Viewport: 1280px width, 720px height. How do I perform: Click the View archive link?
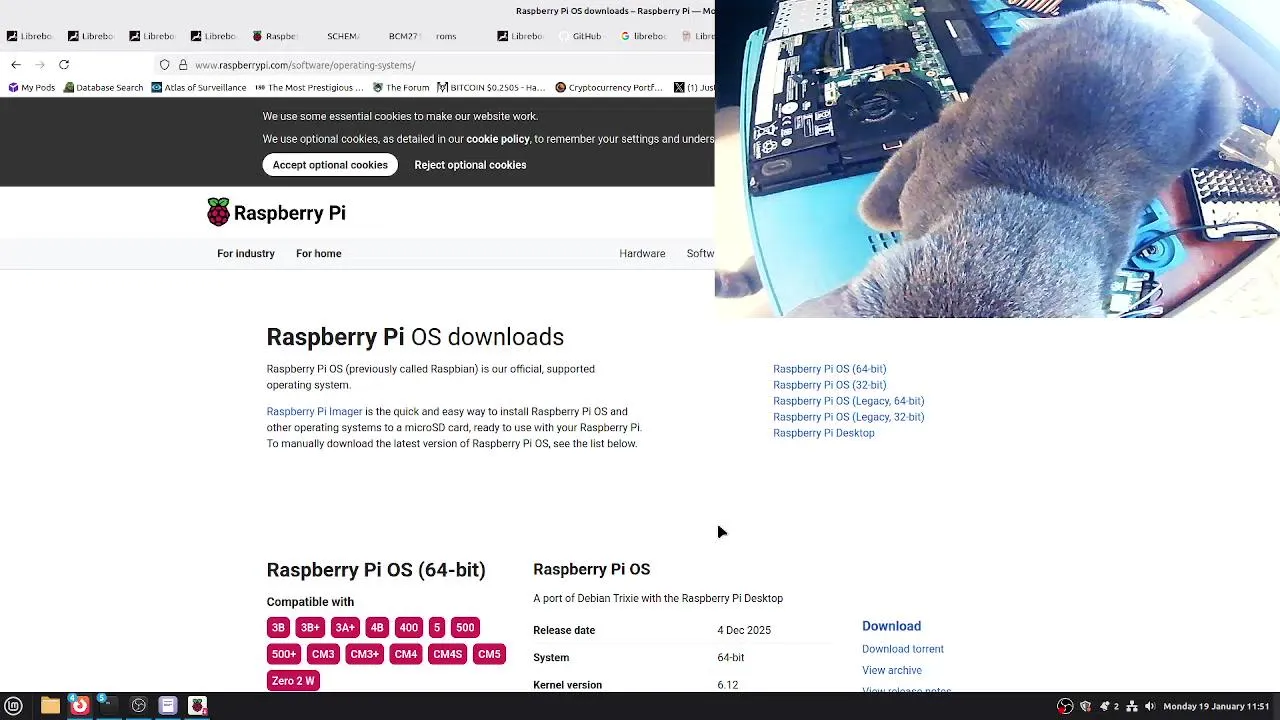(x=892, y=670)
